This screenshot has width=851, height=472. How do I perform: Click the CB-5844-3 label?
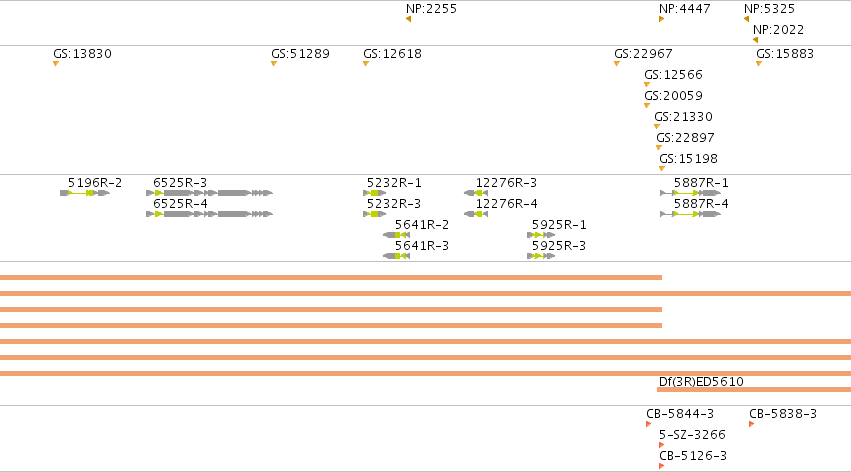tap(680, 414)
